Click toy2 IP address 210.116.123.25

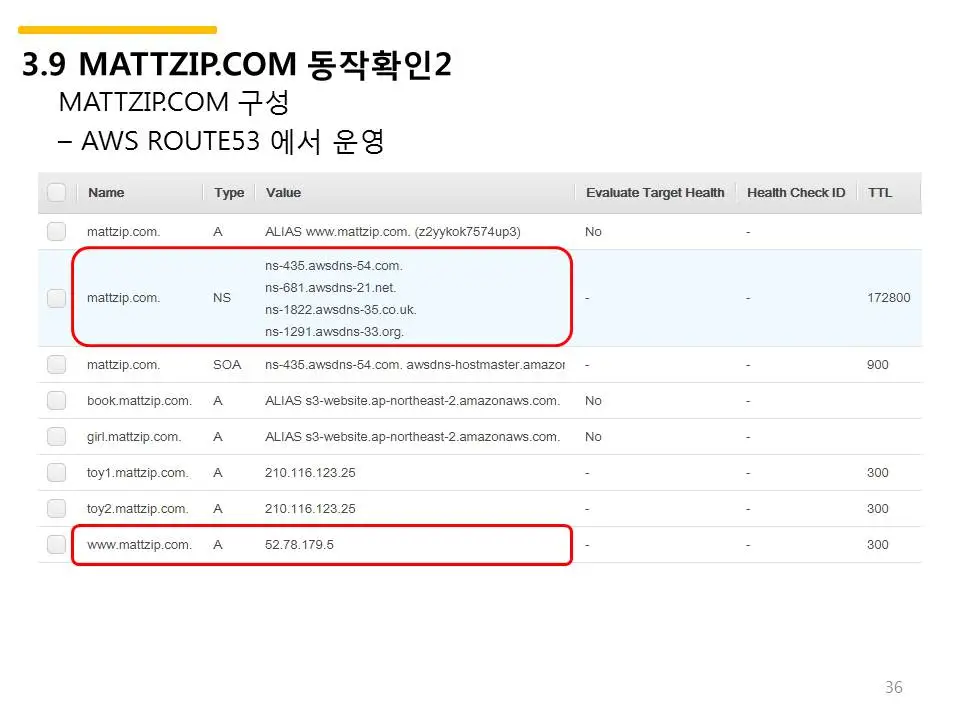coord(310,509)
